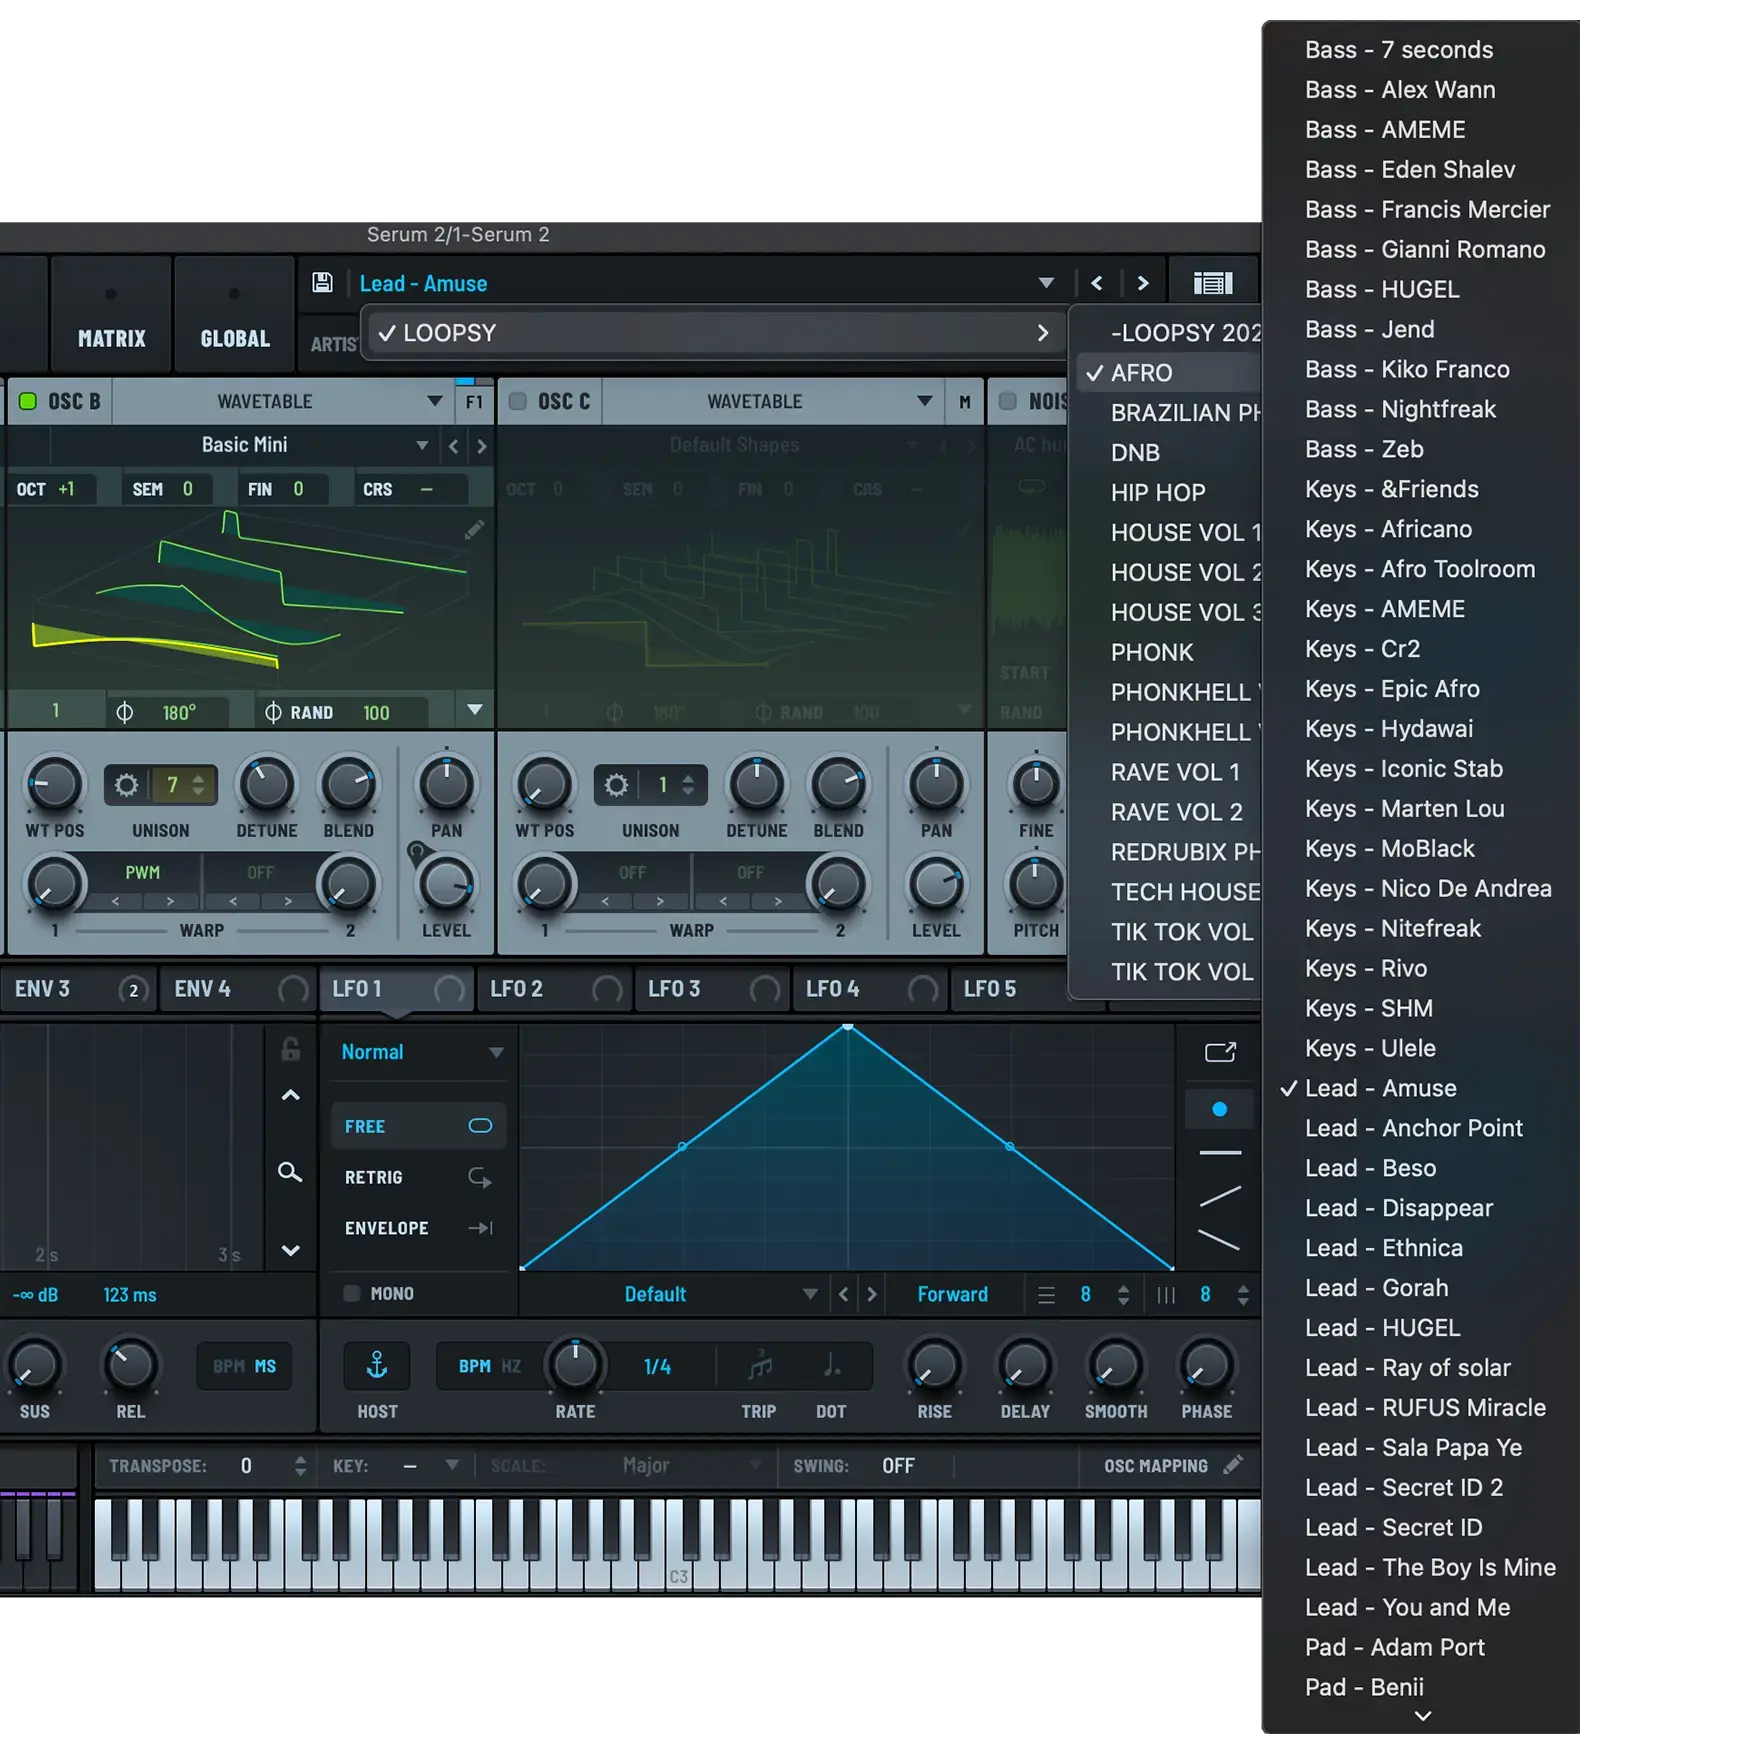Switch to the LFO 2 tab

coord(555,989)
